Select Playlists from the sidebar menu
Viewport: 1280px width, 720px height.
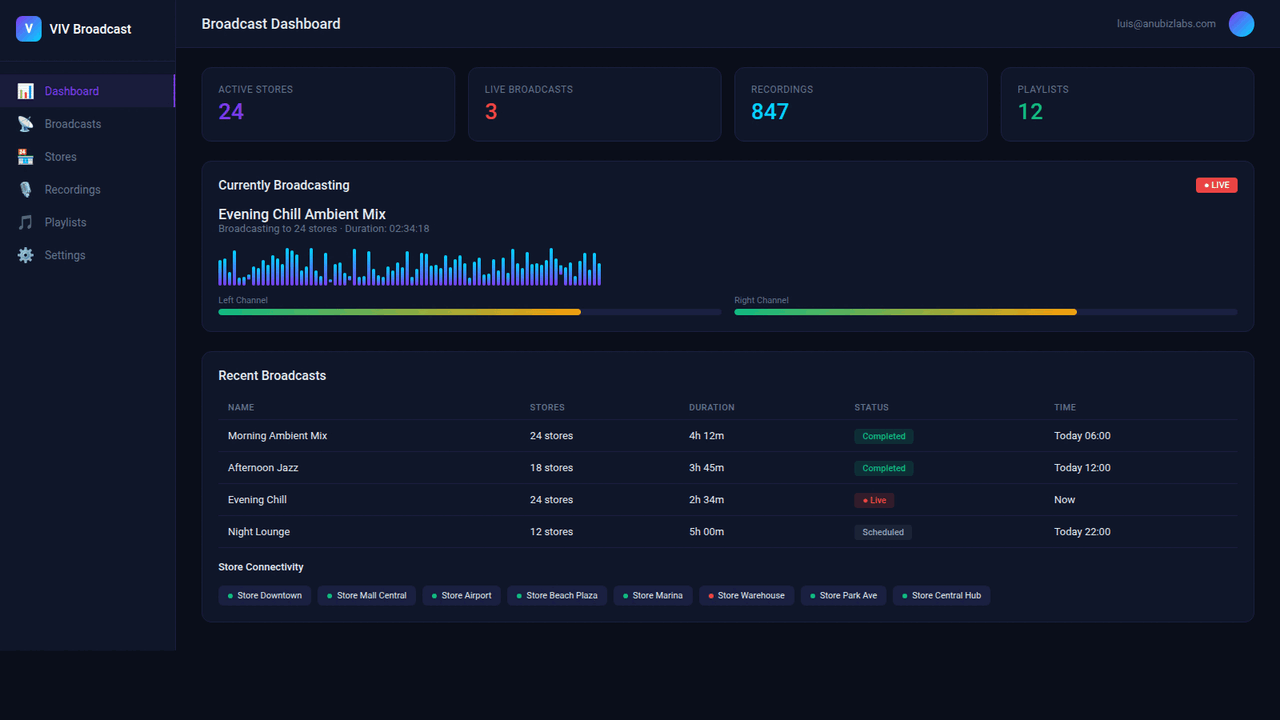point(67,222)
